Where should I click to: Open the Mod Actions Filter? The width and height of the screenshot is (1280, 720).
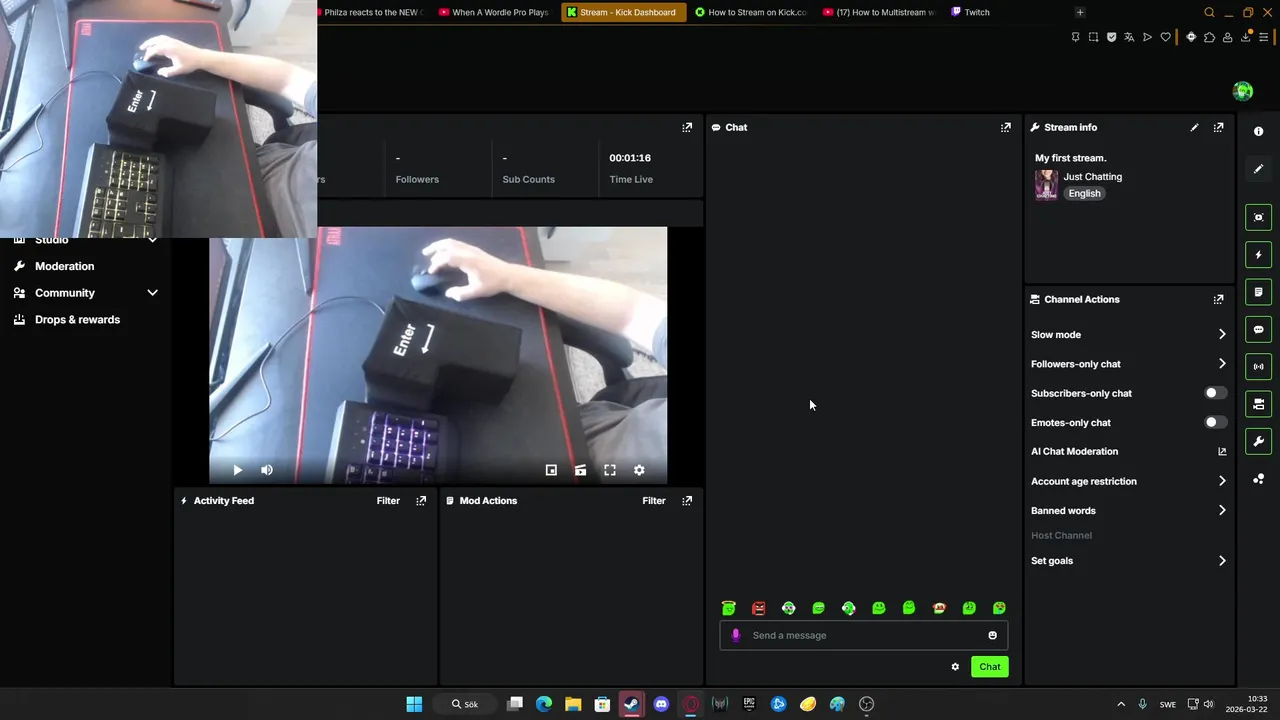[x=654, y=500]
